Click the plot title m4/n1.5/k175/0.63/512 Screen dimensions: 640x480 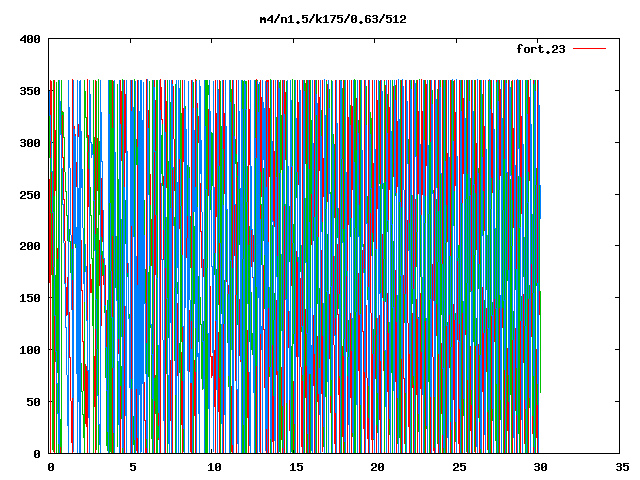(333, 19)
